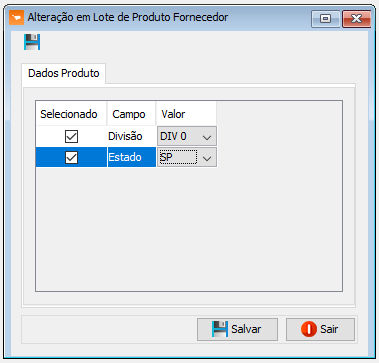Restore the window using the title bar button
The image size is (379, 363).
click(x=326, y=19)
